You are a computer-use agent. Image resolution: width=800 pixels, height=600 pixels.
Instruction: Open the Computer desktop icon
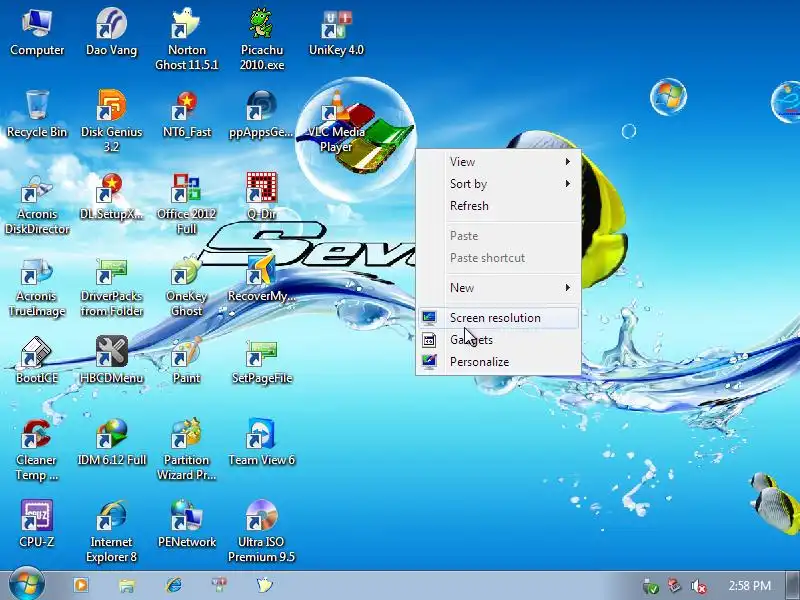(37, 33)
